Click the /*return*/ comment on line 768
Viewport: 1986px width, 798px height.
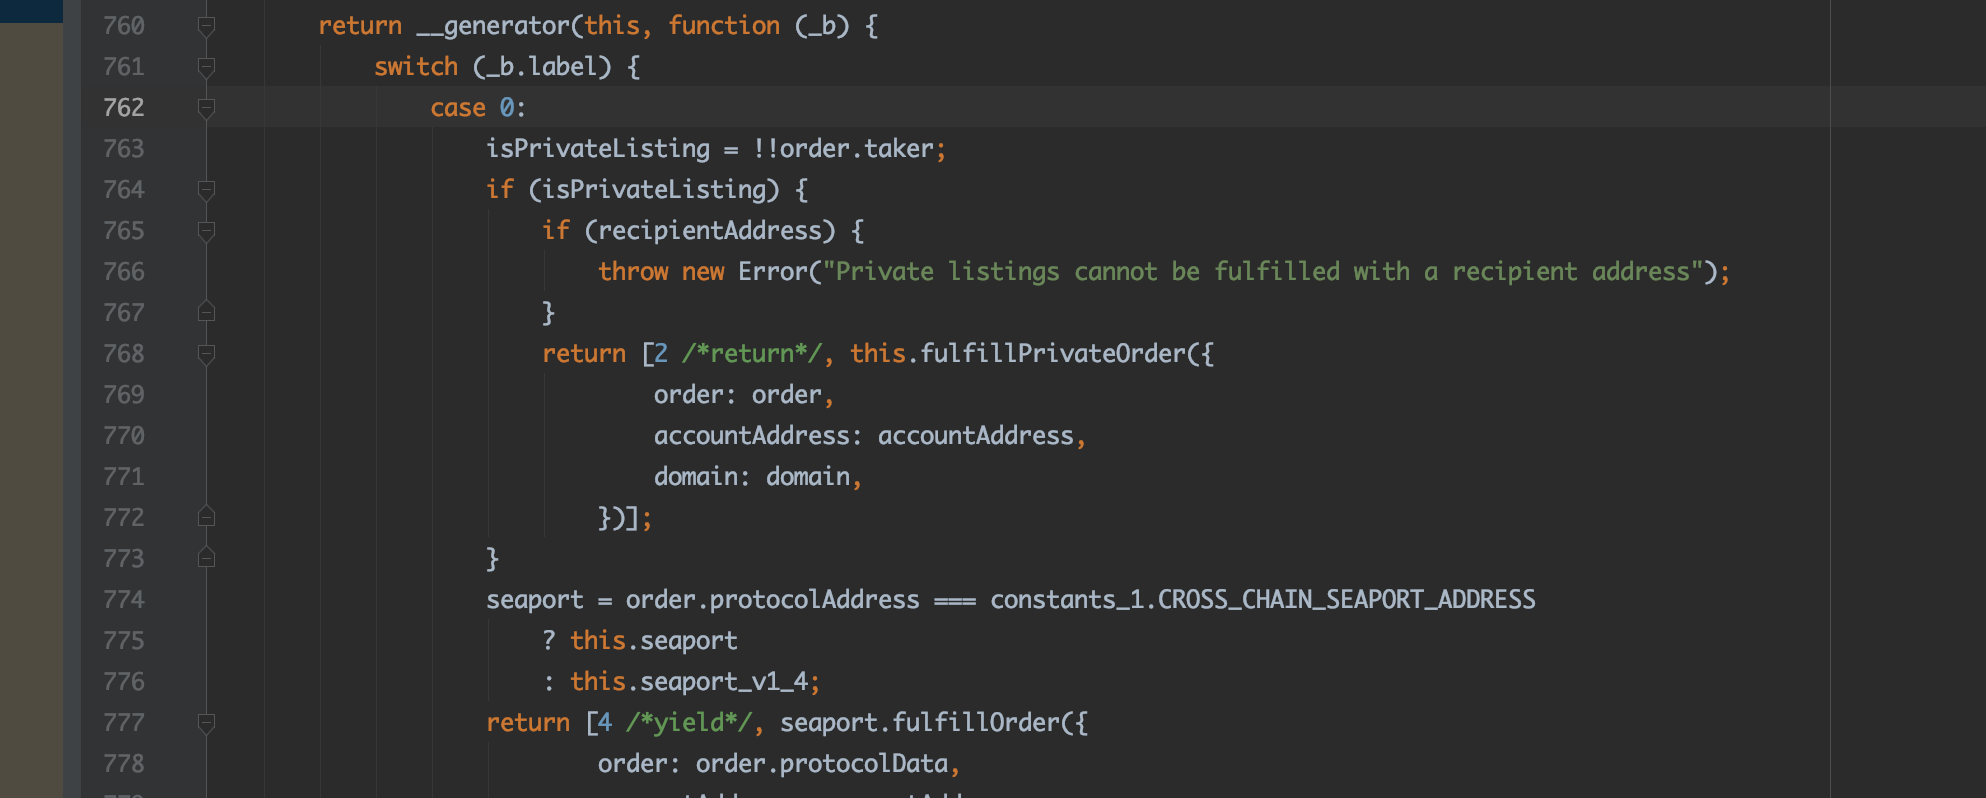coord(752,354)
